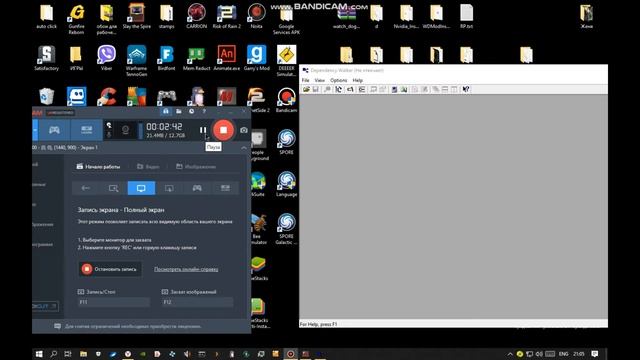This screenshot has height=360, width=640.
Task: Select game recording mode in Bandicam top bar
Action: coord(54,130)
